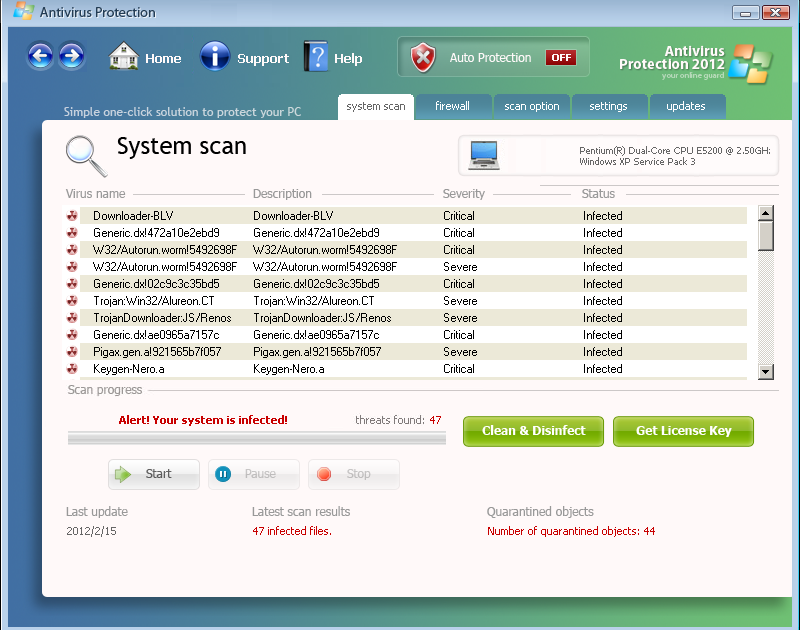Viewport: 800px width, 630px height.
Task: Click the threat icon beside Trojan:Win32/Alureon.CT
Action: pyautogui.click(x=72, y=300)
